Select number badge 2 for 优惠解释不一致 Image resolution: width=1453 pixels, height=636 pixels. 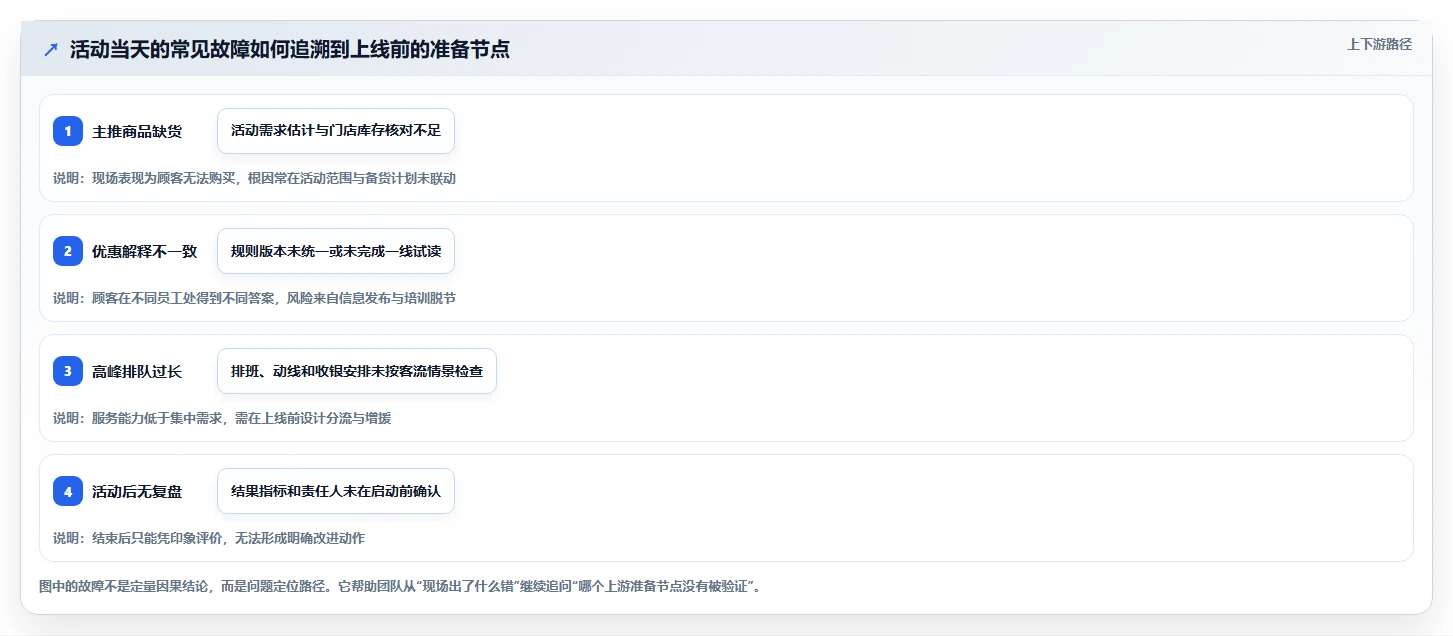tap(68, 251)
